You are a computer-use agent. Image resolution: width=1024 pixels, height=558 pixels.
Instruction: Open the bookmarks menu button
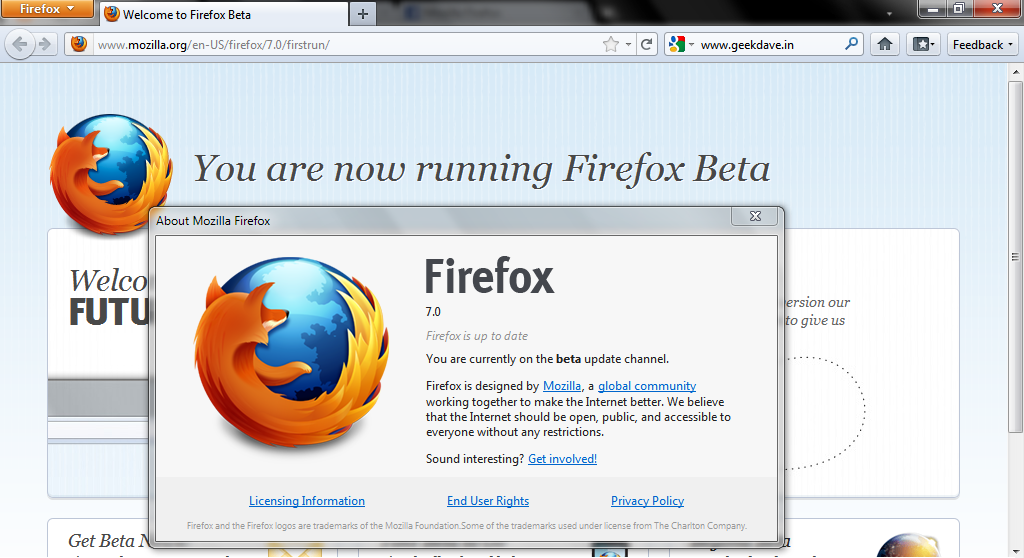tap(923, 44)
